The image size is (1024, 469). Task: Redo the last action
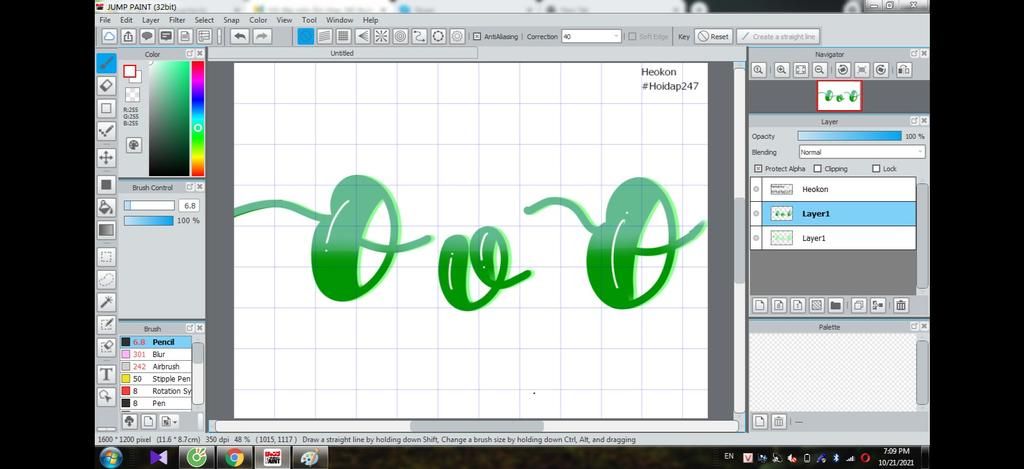(262, 37)
